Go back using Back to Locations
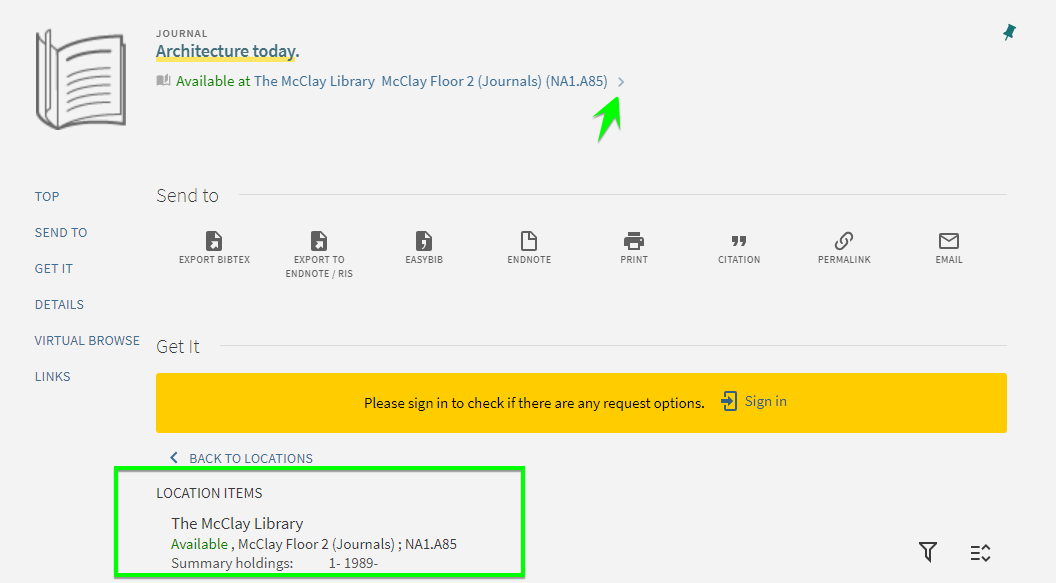 pyautogui.click(x=241, y=458)
